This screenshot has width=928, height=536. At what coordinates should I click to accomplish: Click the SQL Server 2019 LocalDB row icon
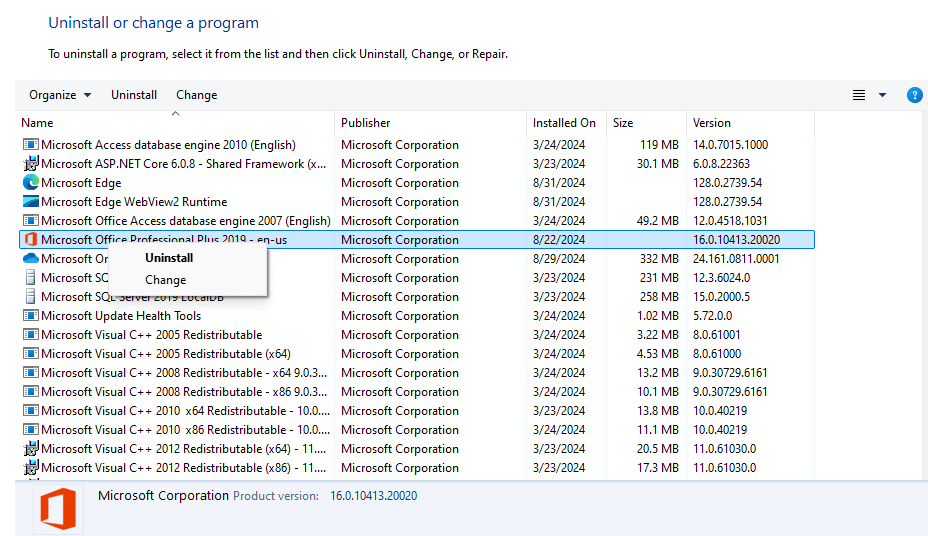31,296
